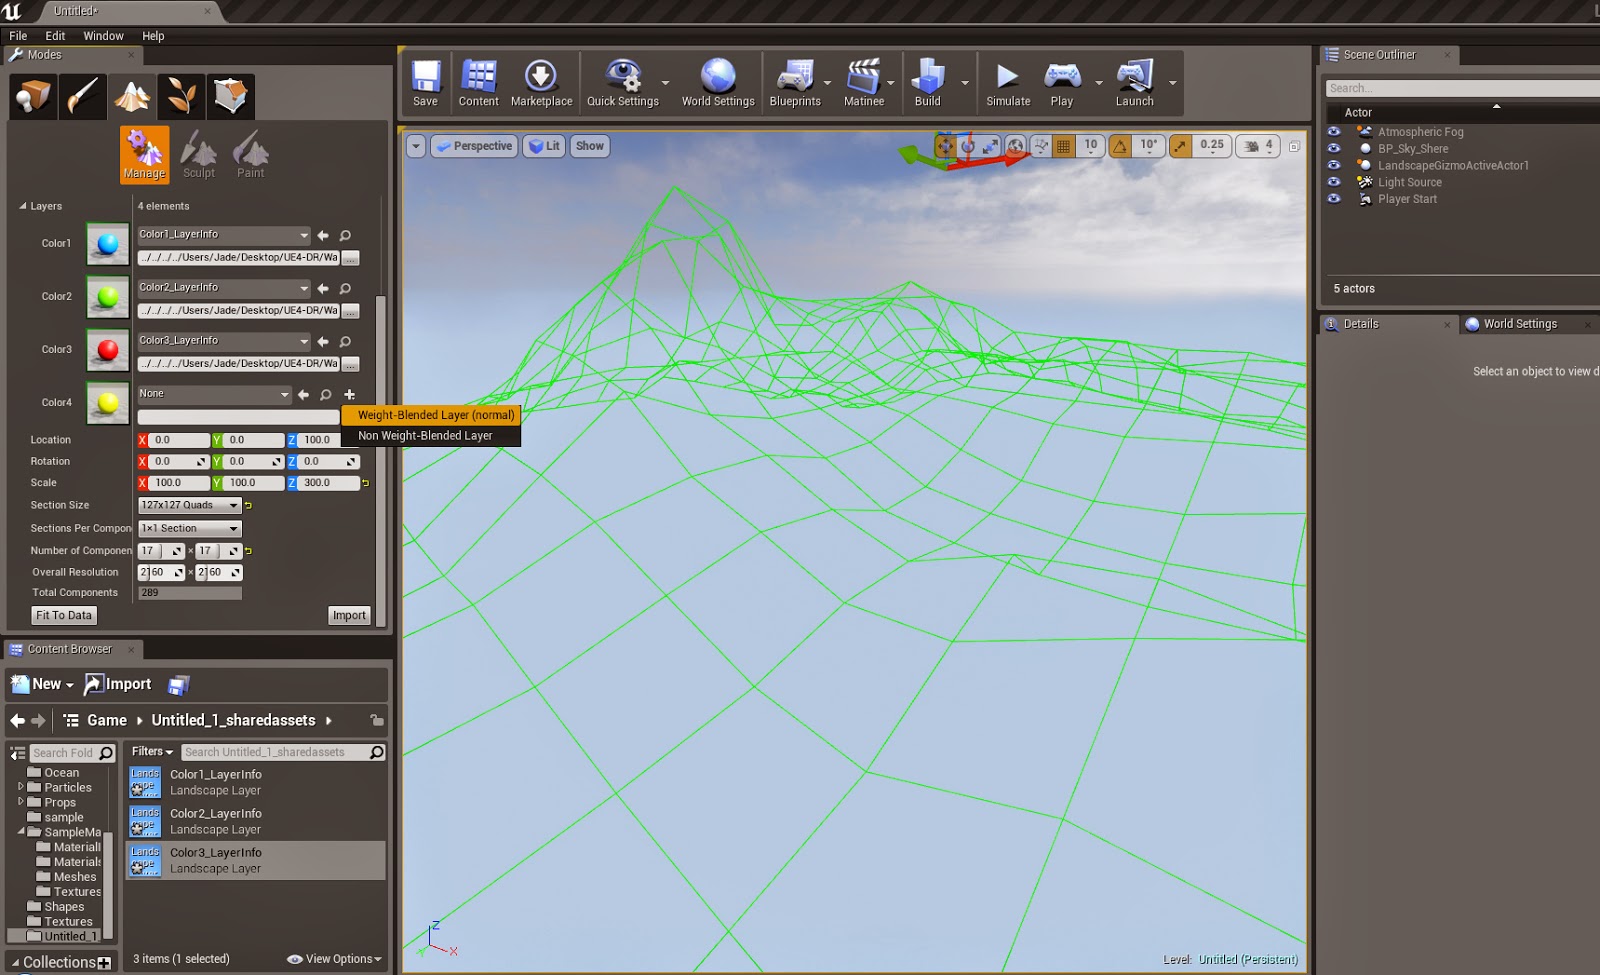Open Matinee toolbar menu
Viewport: 1600px width, 975px height.
(864, 83)
